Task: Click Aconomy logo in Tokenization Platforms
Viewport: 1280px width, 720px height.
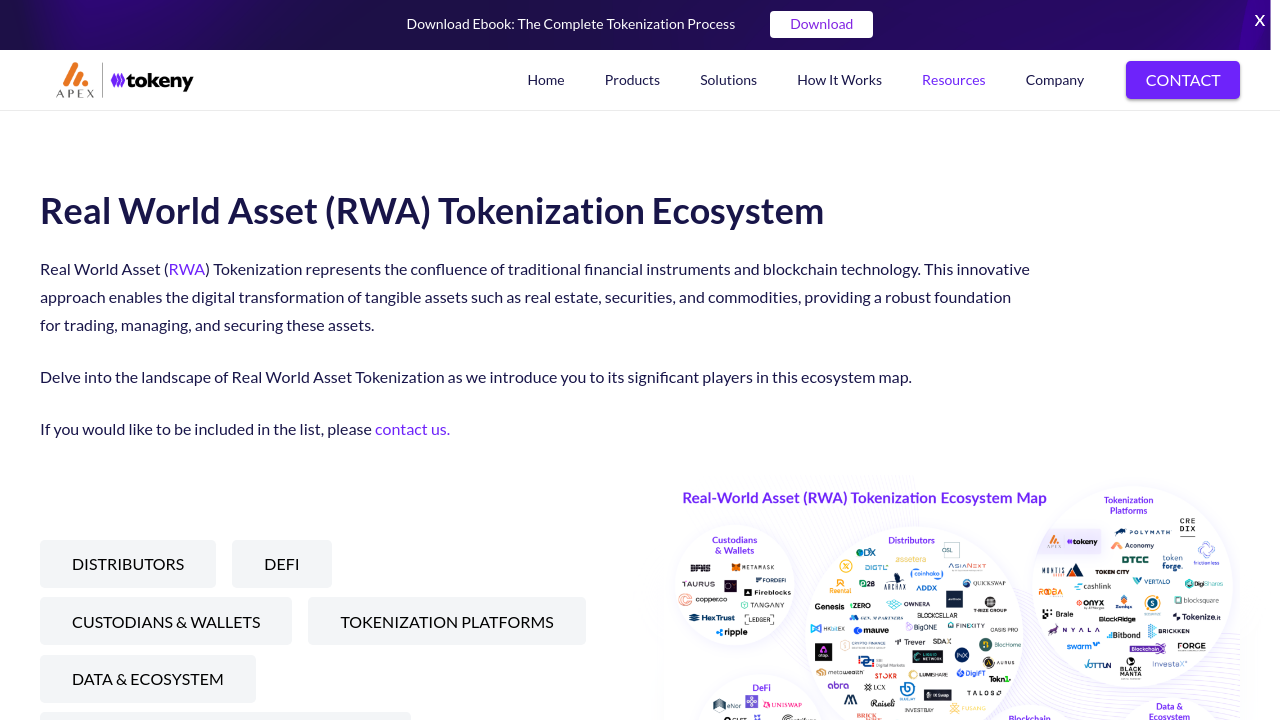Action: 1133,546
